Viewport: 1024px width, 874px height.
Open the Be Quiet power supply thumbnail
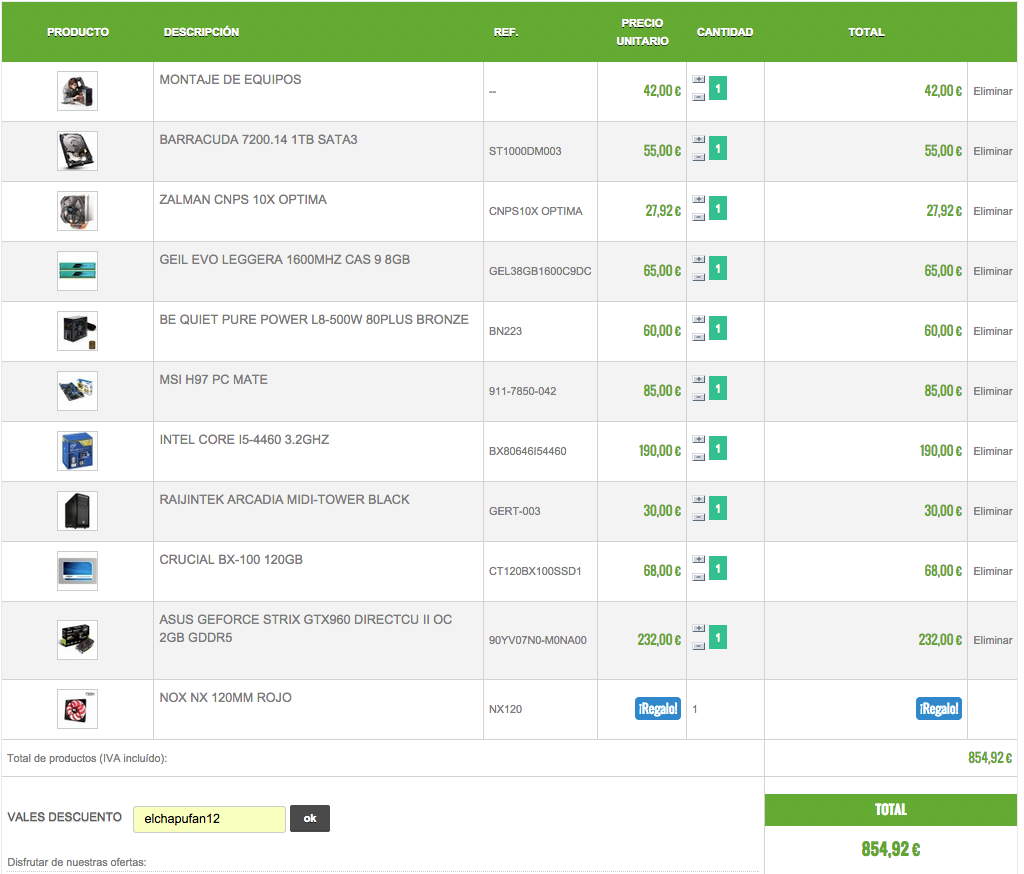77,331
